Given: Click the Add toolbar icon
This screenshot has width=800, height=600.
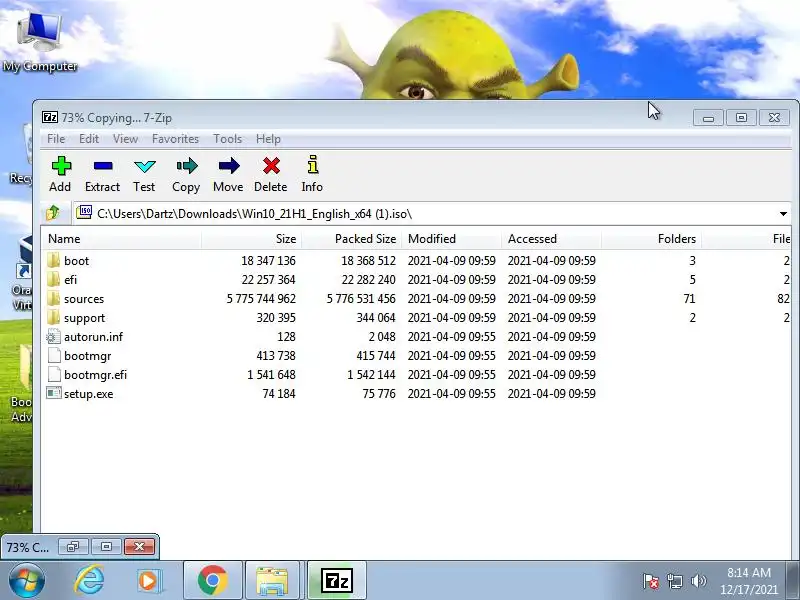Looking at the screenshot, I should click(61, 166).
